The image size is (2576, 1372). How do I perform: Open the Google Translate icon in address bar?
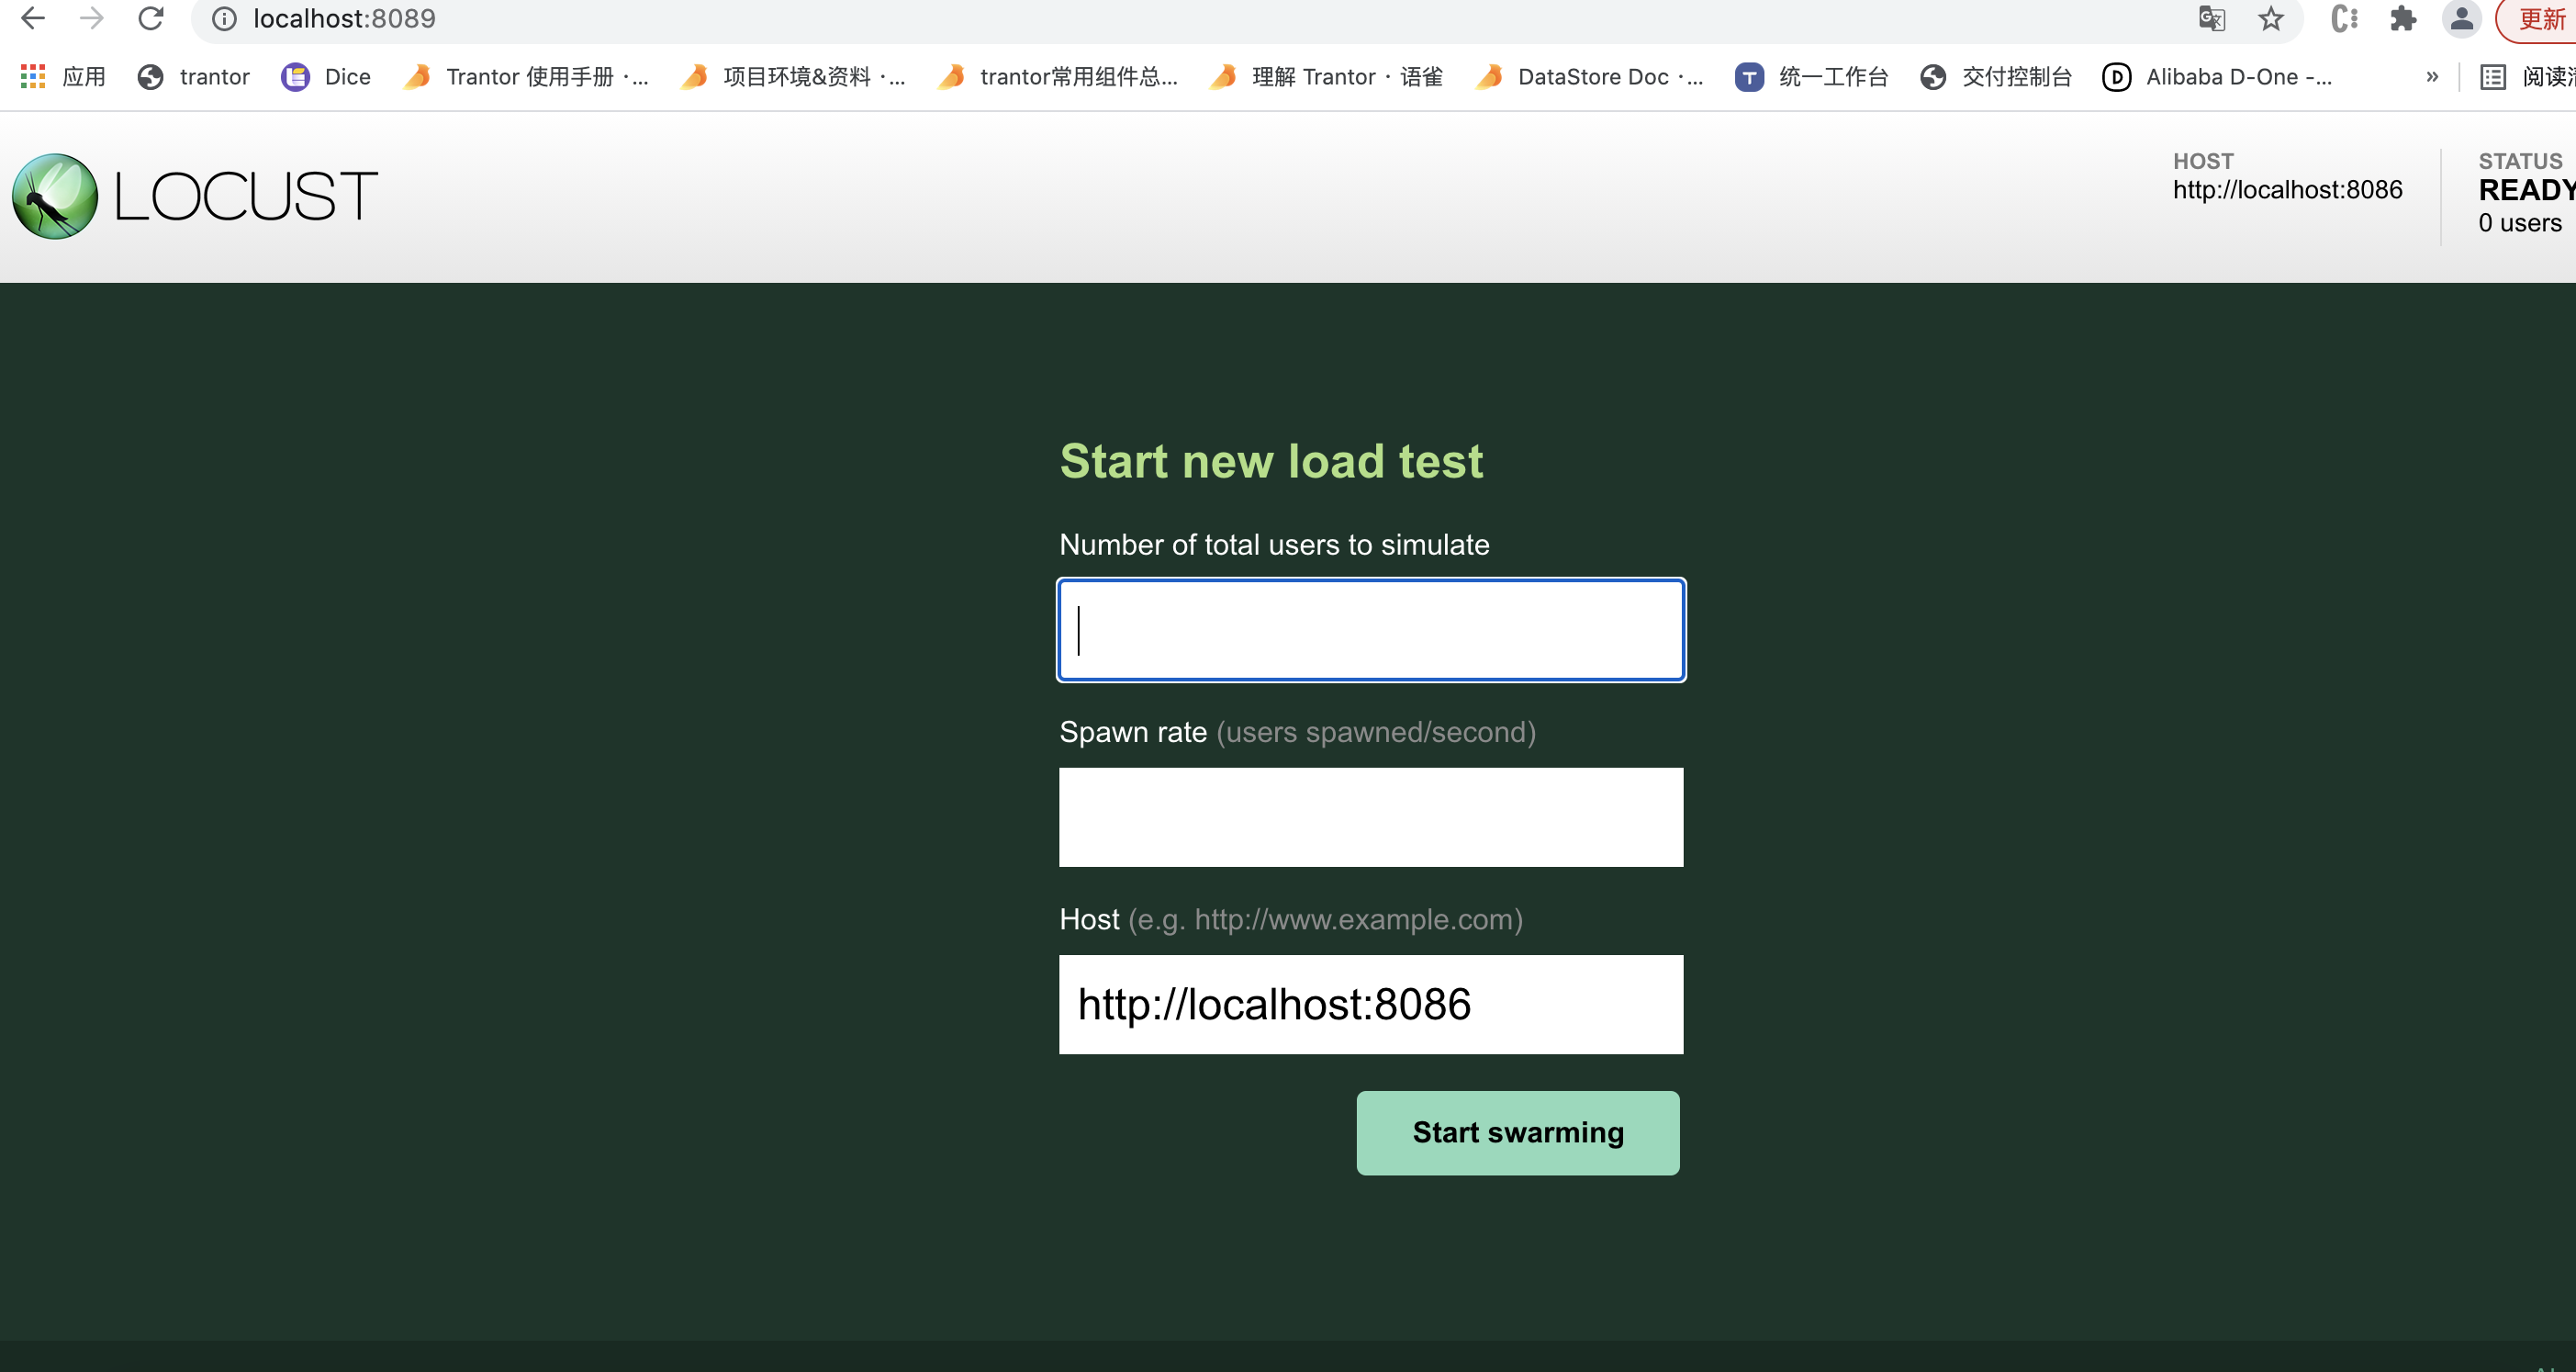[2212, 19]
